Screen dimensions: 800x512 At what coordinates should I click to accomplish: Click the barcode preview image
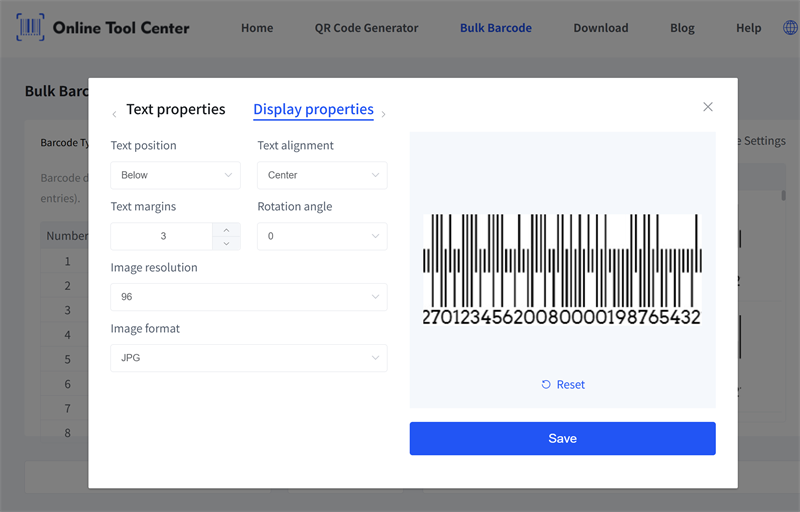[x=562, y=270]
